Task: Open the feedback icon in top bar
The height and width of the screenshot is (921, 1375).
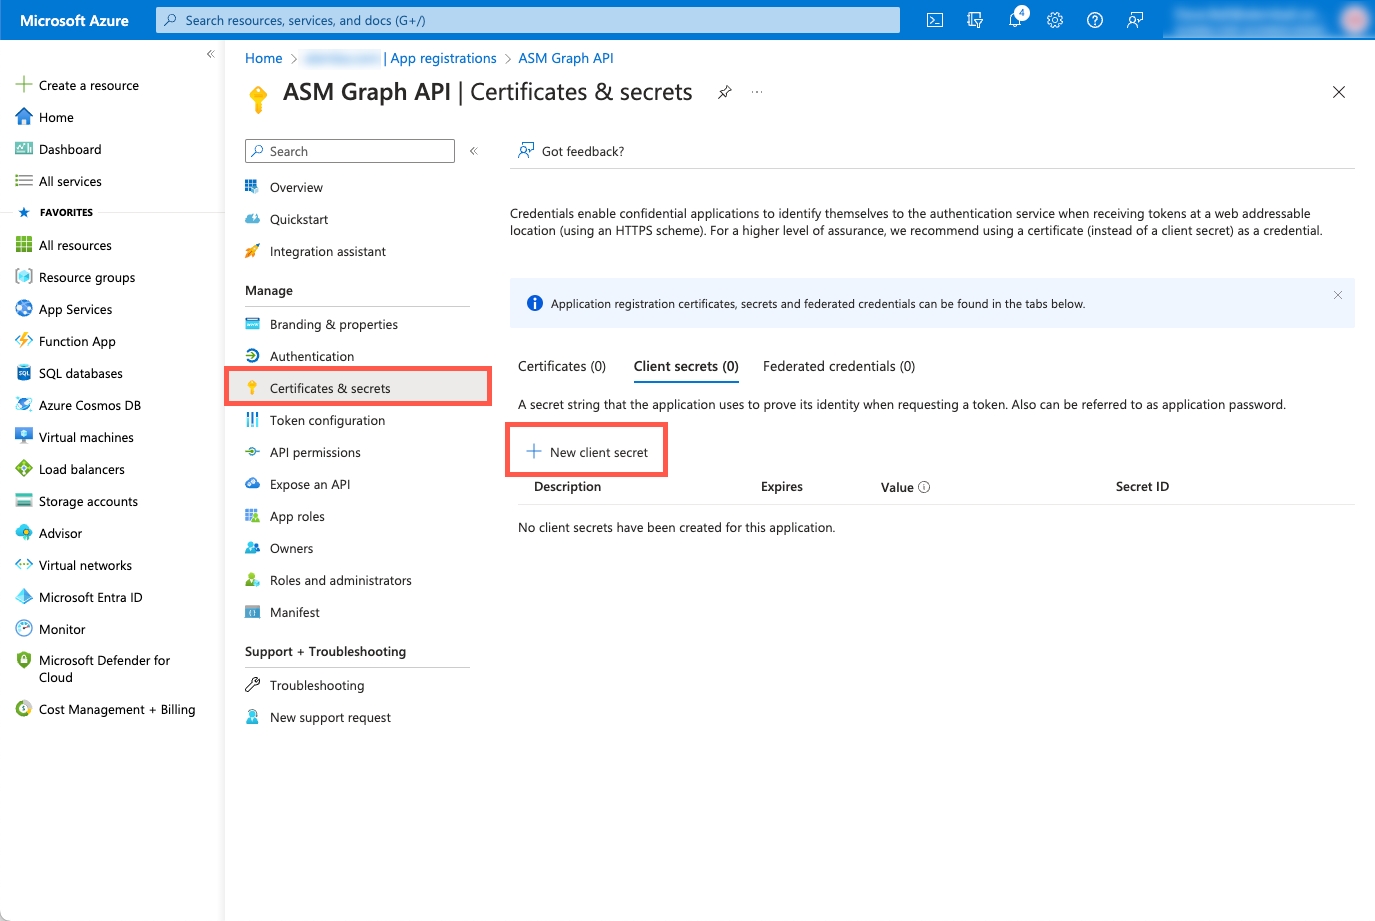Action: (x=1135, y=20)
